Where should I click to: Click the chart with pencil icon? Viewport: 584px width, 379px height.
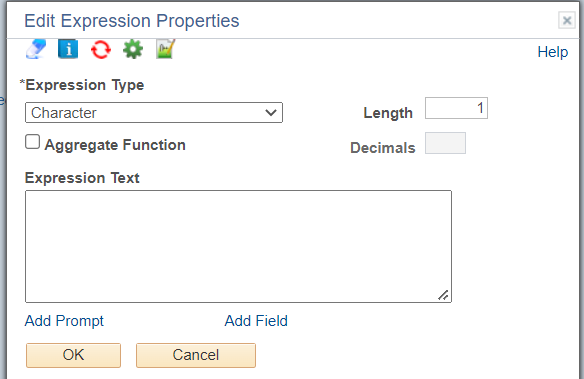click(x=165, y=49)
